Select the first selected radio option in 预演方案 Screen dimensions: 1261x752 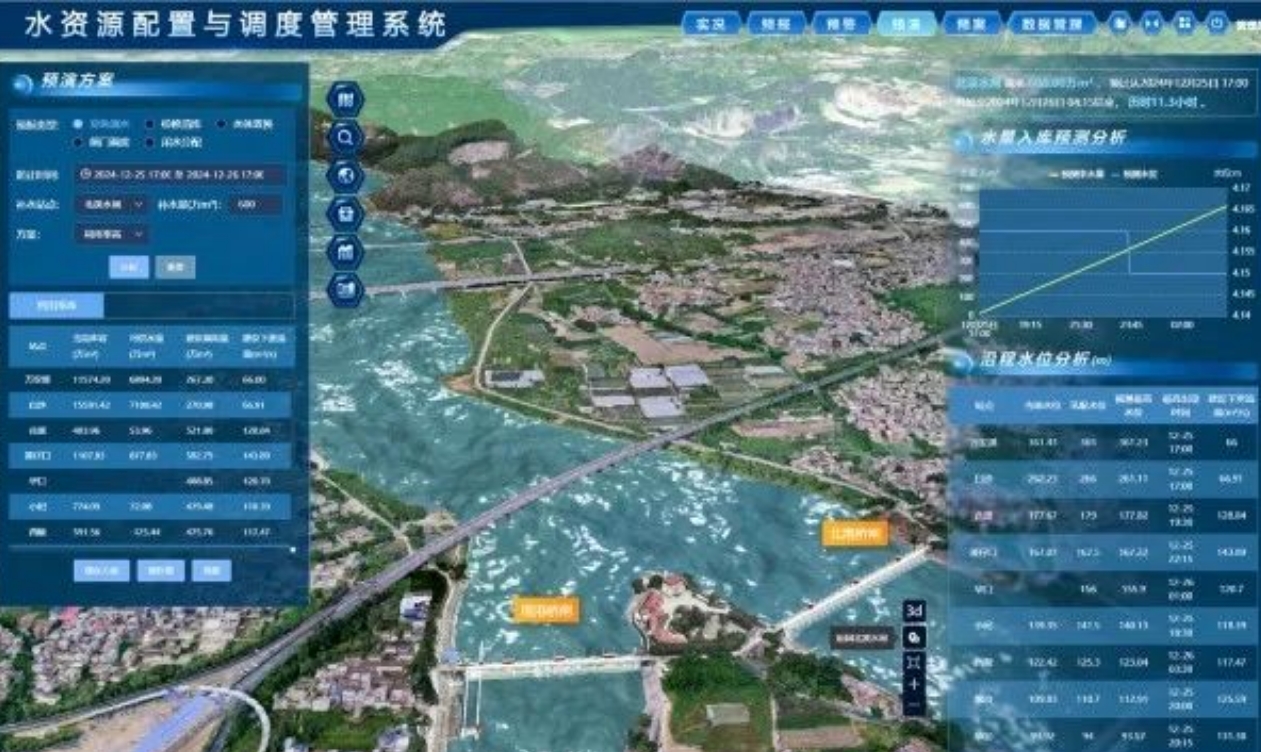(78, 125)
